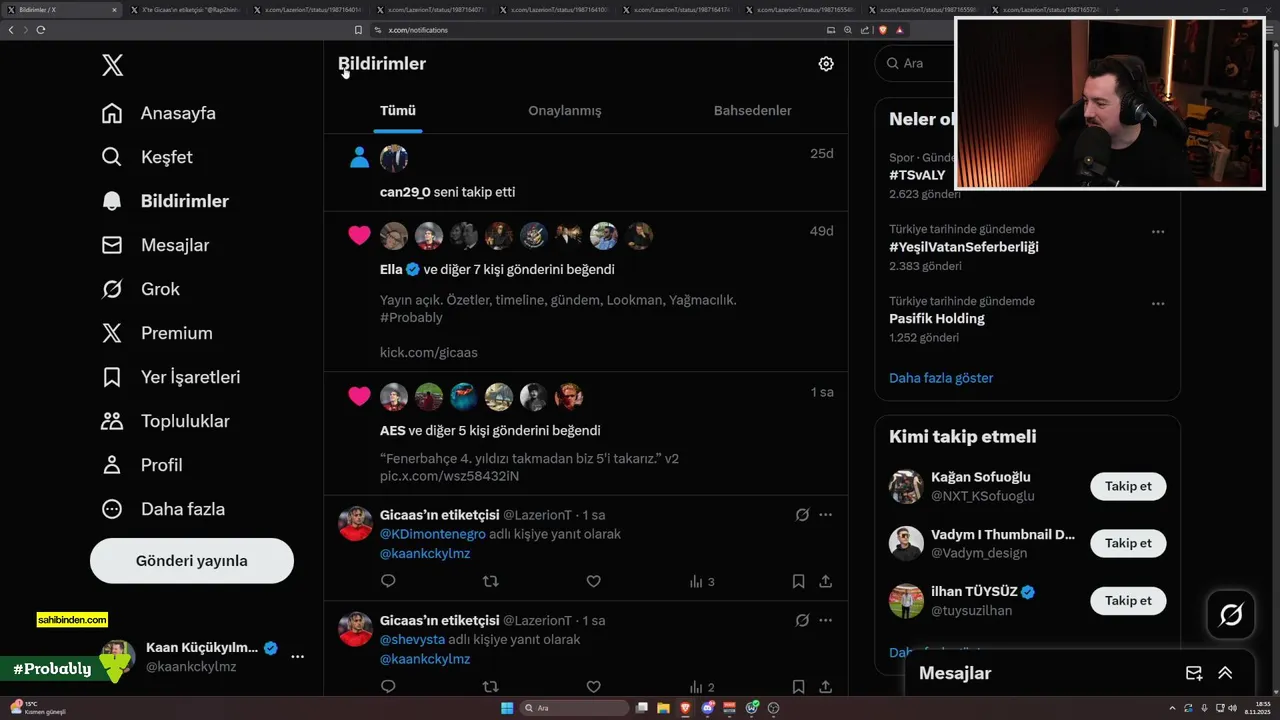
Task: Follow Vadym I Thumbnail with Takip et
Action: click(x=1128, y=543)
